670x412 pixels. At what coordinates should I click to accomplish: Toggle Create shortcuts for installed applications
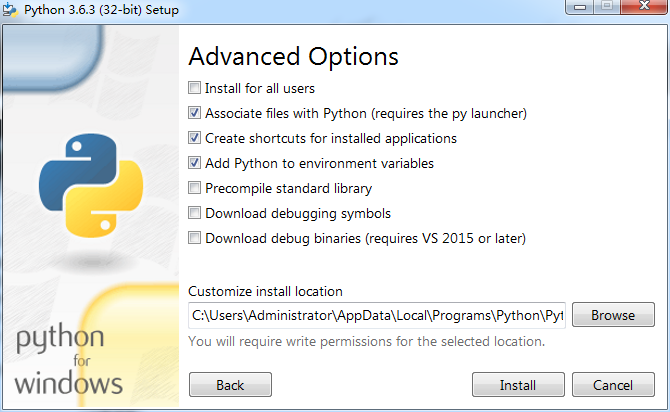click(x=194, y=138)
